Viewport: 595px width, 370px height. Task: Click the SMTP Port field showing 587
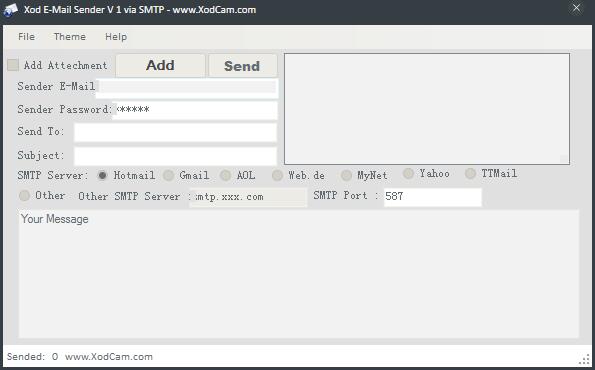pos(433,197)
